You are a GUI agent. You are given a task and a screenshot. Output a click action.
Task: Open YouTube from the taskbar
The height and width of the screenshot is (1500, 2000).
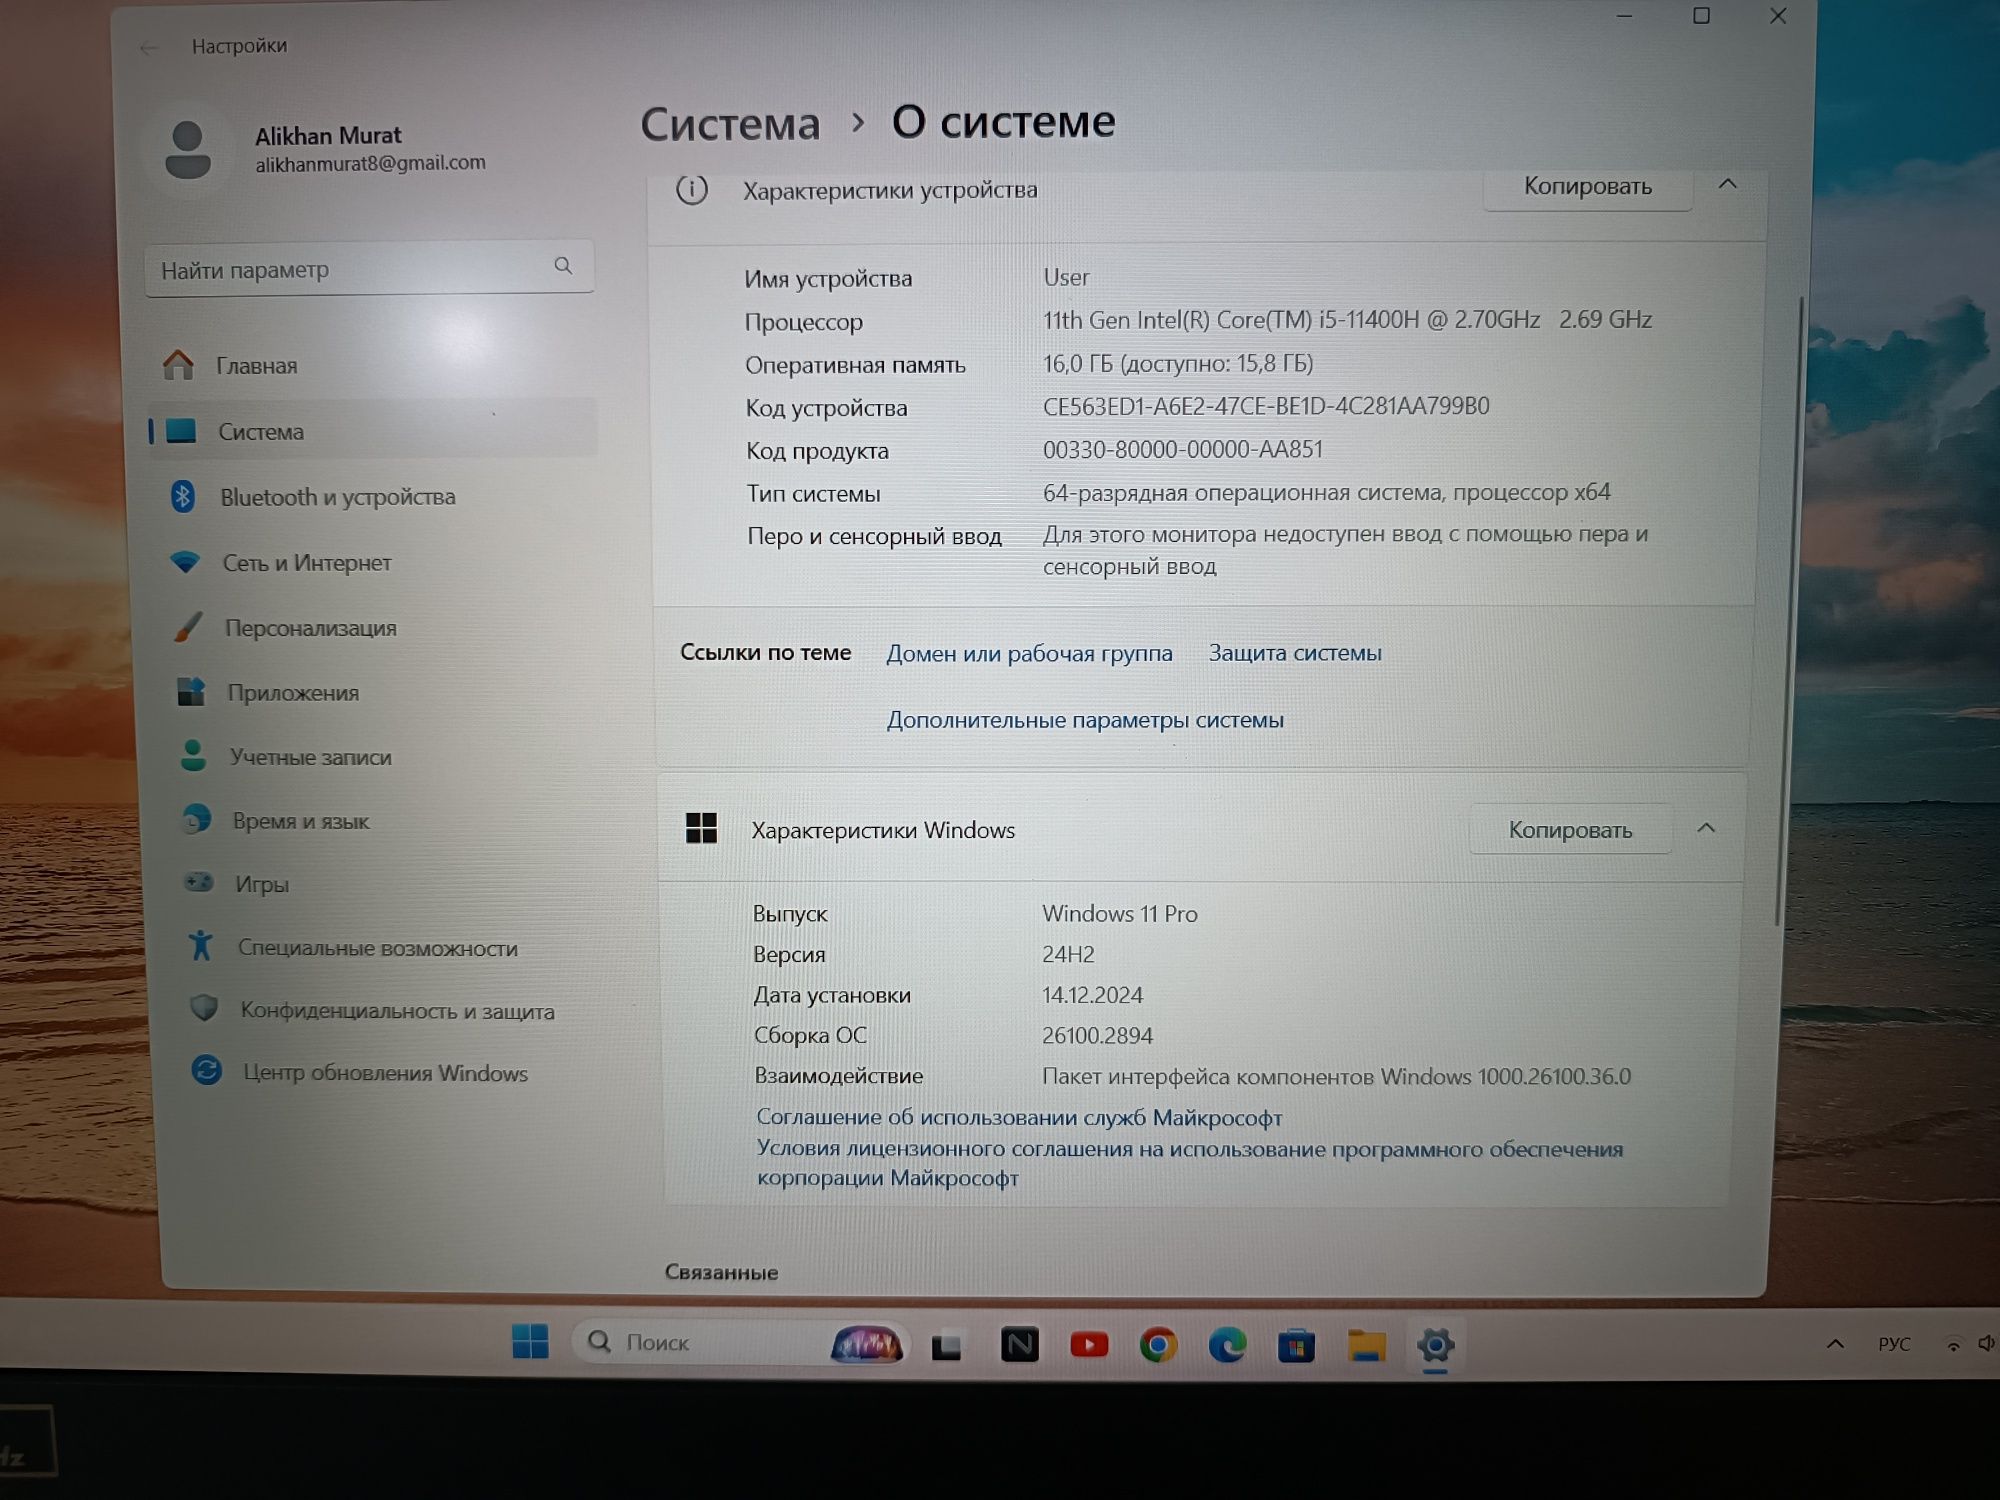1089,1345
